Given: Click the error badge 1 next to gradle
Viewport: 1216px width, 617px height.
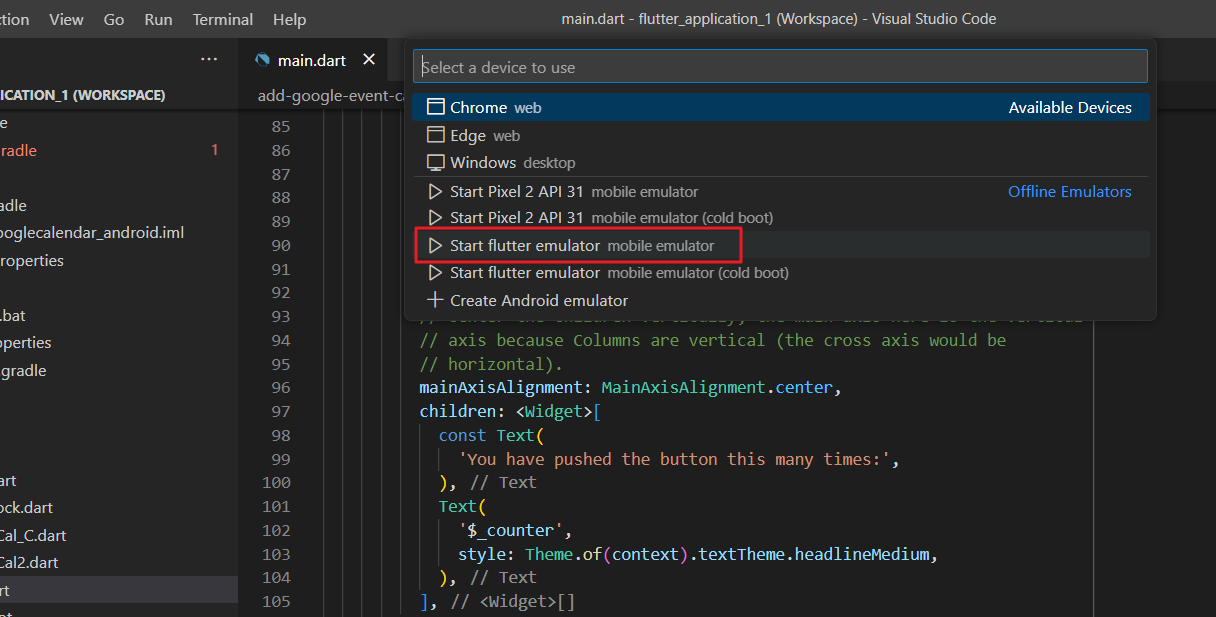Looking at the screenshot, I should [214, 150].
